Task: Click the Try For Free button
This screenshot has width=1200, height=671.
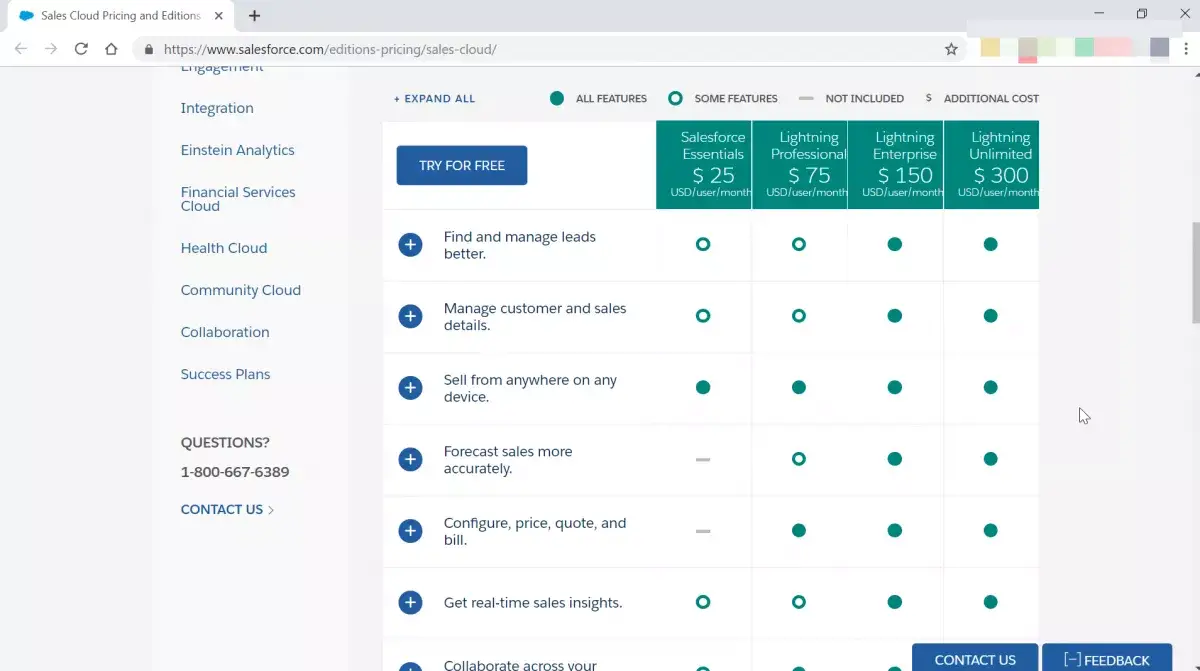Action: click(462, 165)
